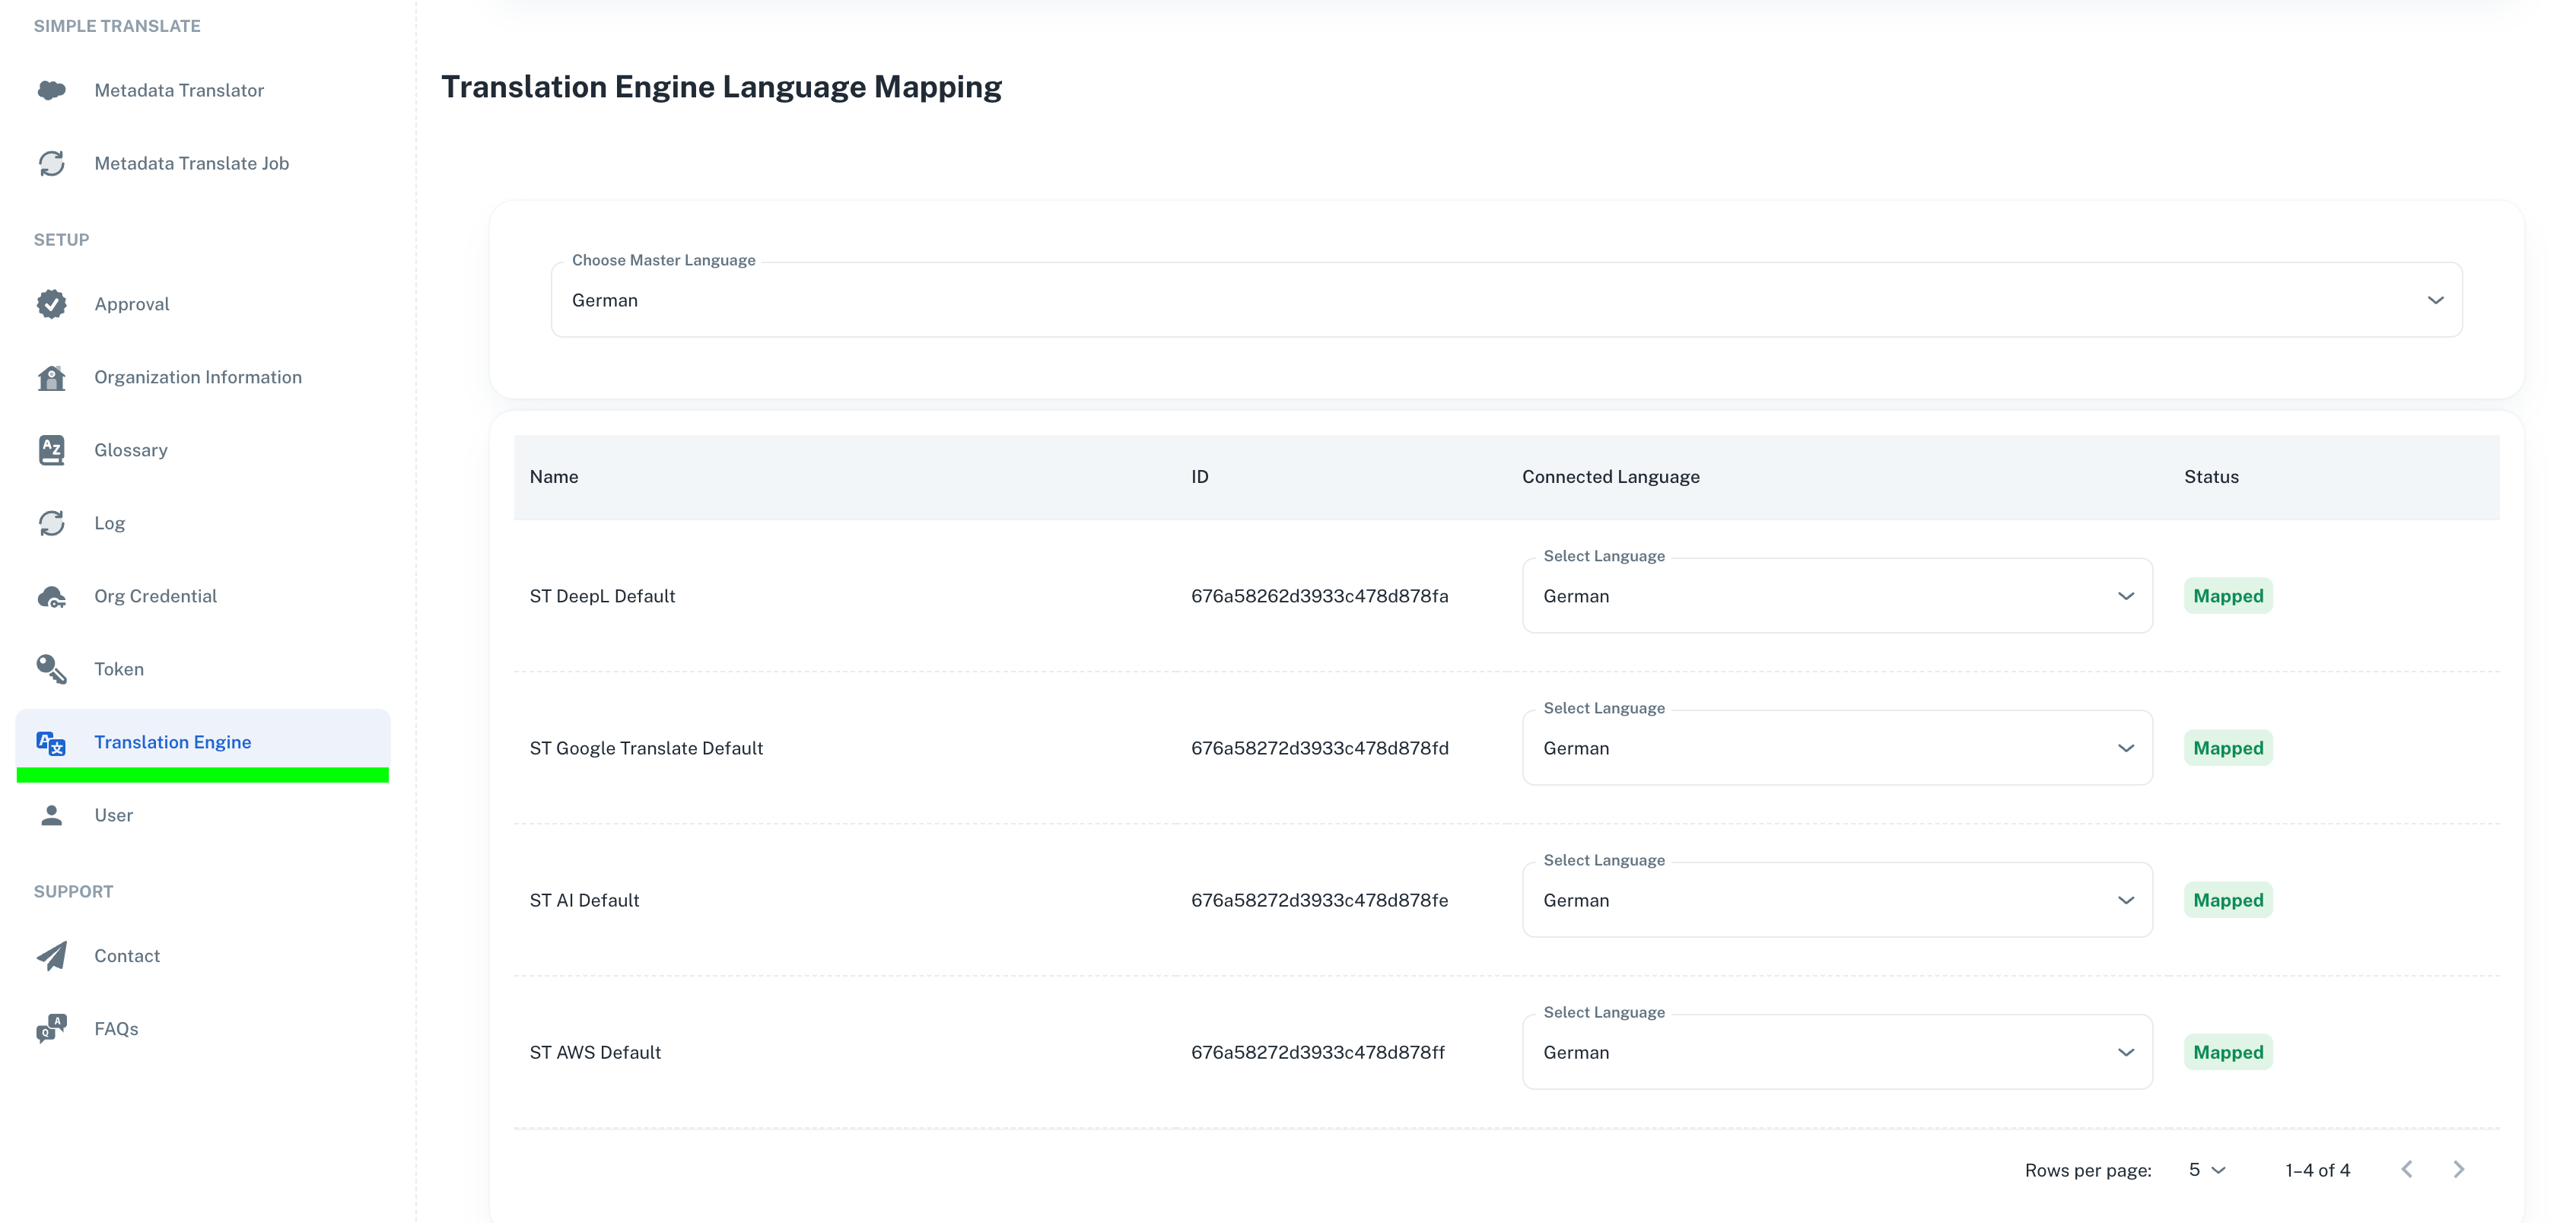Click the Mapped badge for ST AI Default

tap(2229, 899)
